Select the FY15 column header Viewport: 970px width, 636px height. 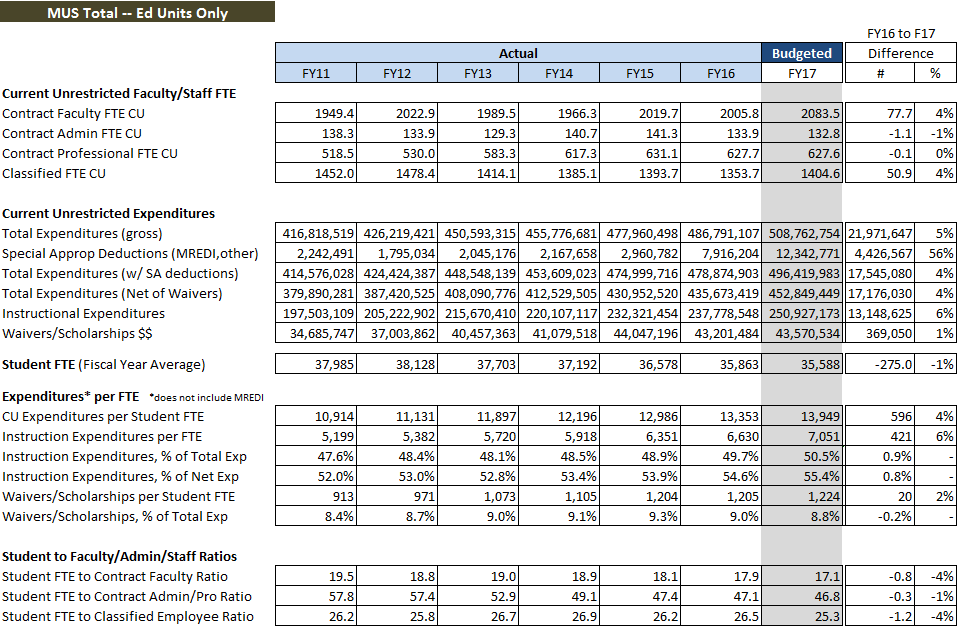pos(640,73)
